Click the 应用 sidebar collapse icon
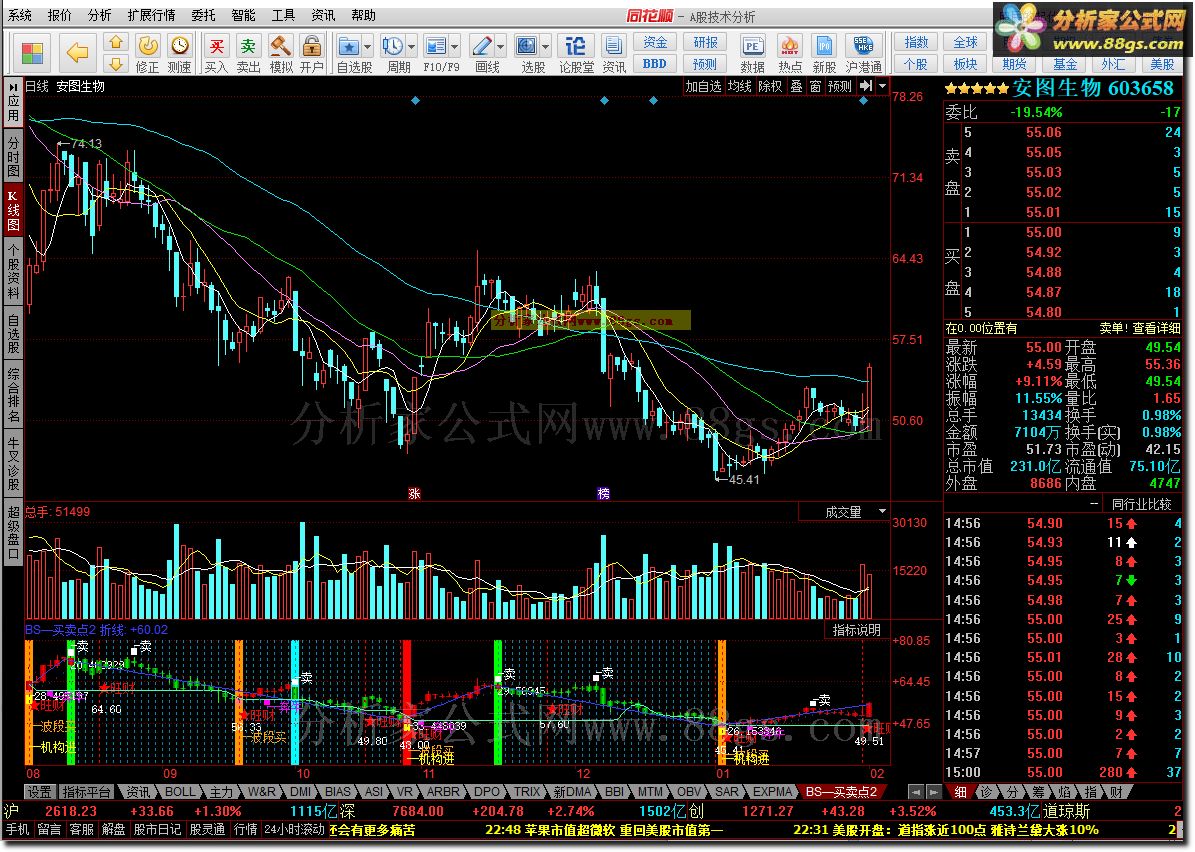Screen dimensions: 1195x852 14,102
